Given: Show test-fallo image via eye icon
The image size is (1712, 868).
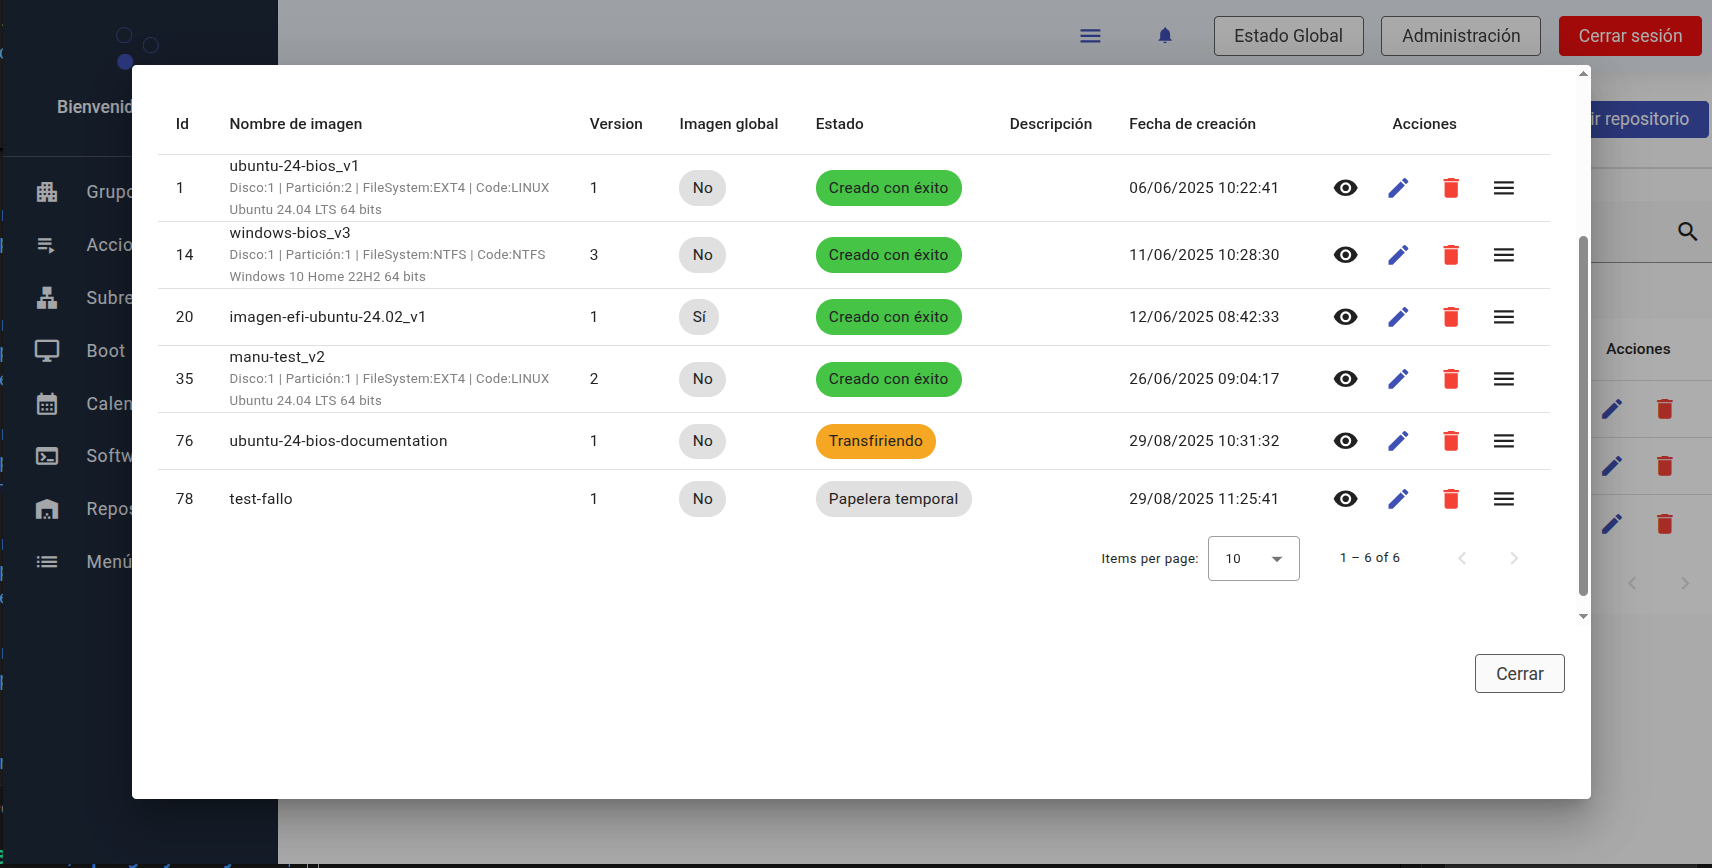Looking at the screenshot, I should point(1345,499).
